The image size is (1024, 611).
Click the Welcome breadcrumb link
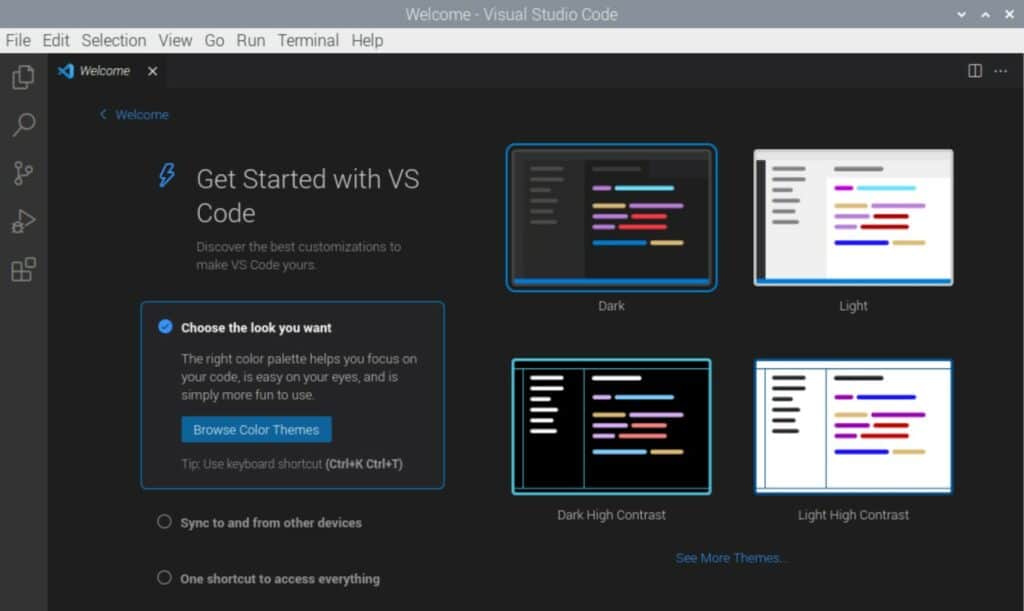point(142,115)
